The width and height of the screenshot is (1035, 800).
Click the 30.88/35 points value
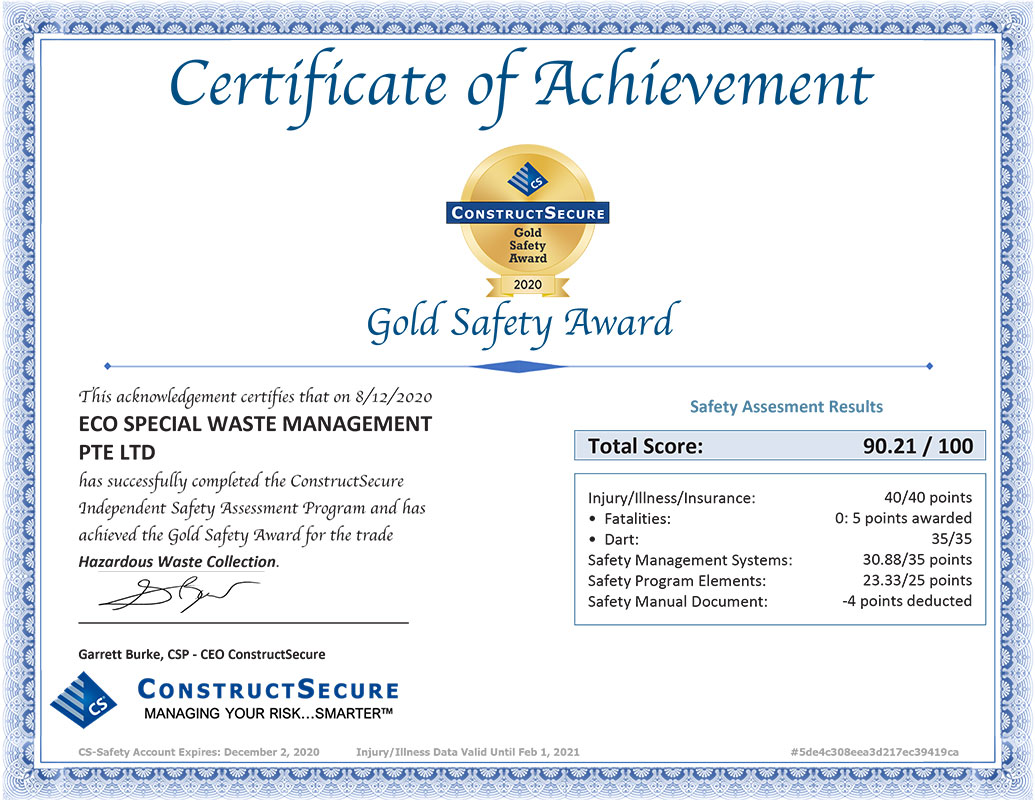pos(917,560)
